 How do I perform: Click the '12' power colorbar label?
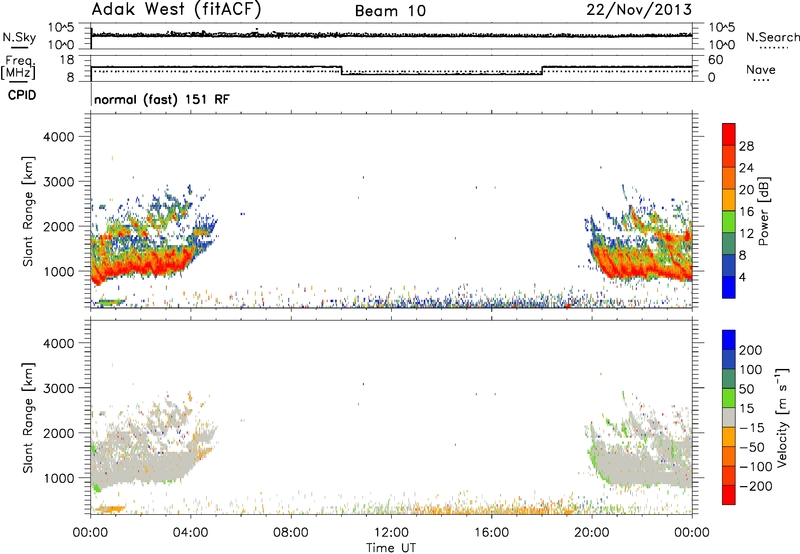pos(746,234)
